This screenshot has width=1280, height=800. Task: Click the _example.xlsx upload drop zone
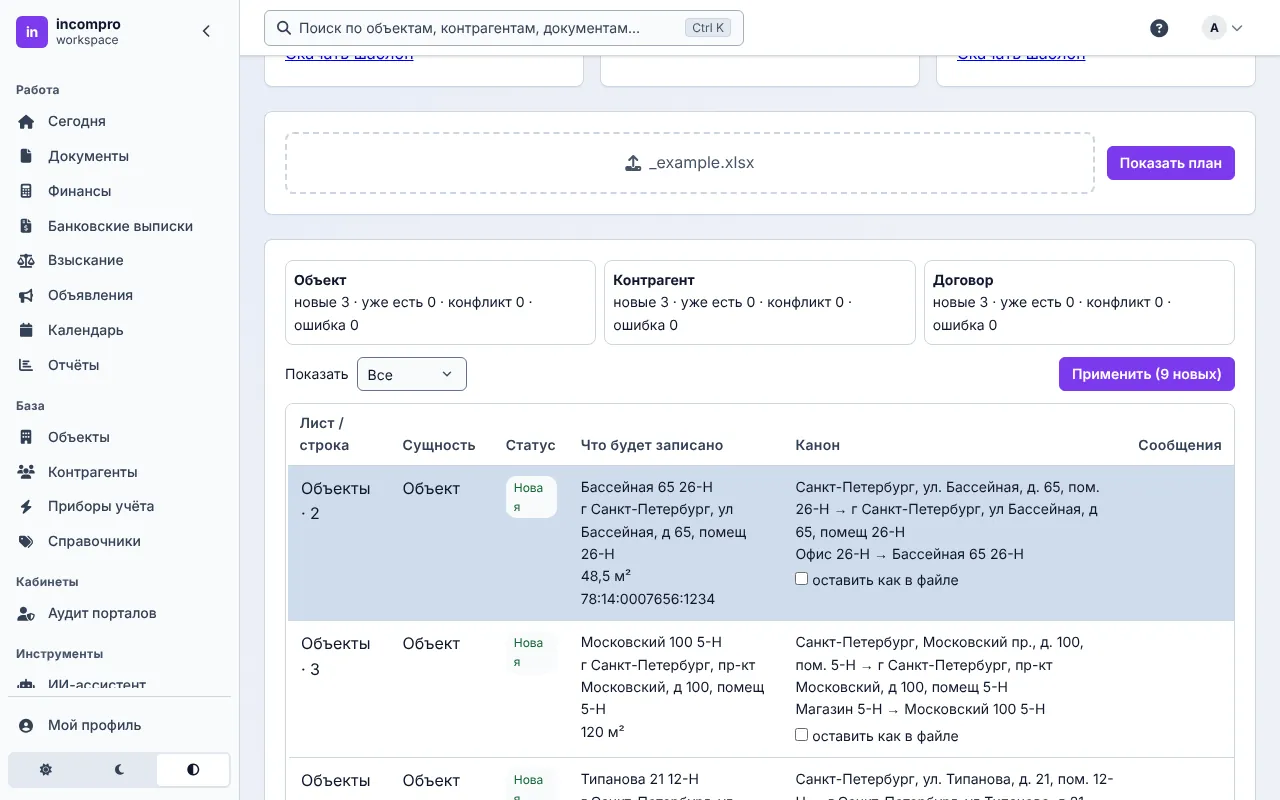[x=690, y=163]
